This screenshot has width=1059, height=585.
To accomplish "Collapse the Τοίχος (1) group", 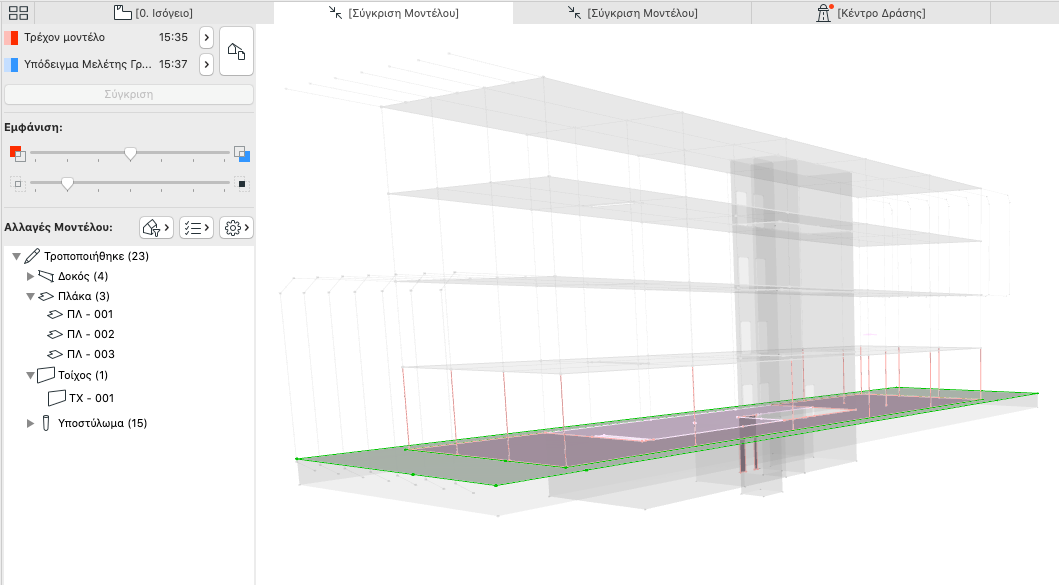I will [30, 376].
